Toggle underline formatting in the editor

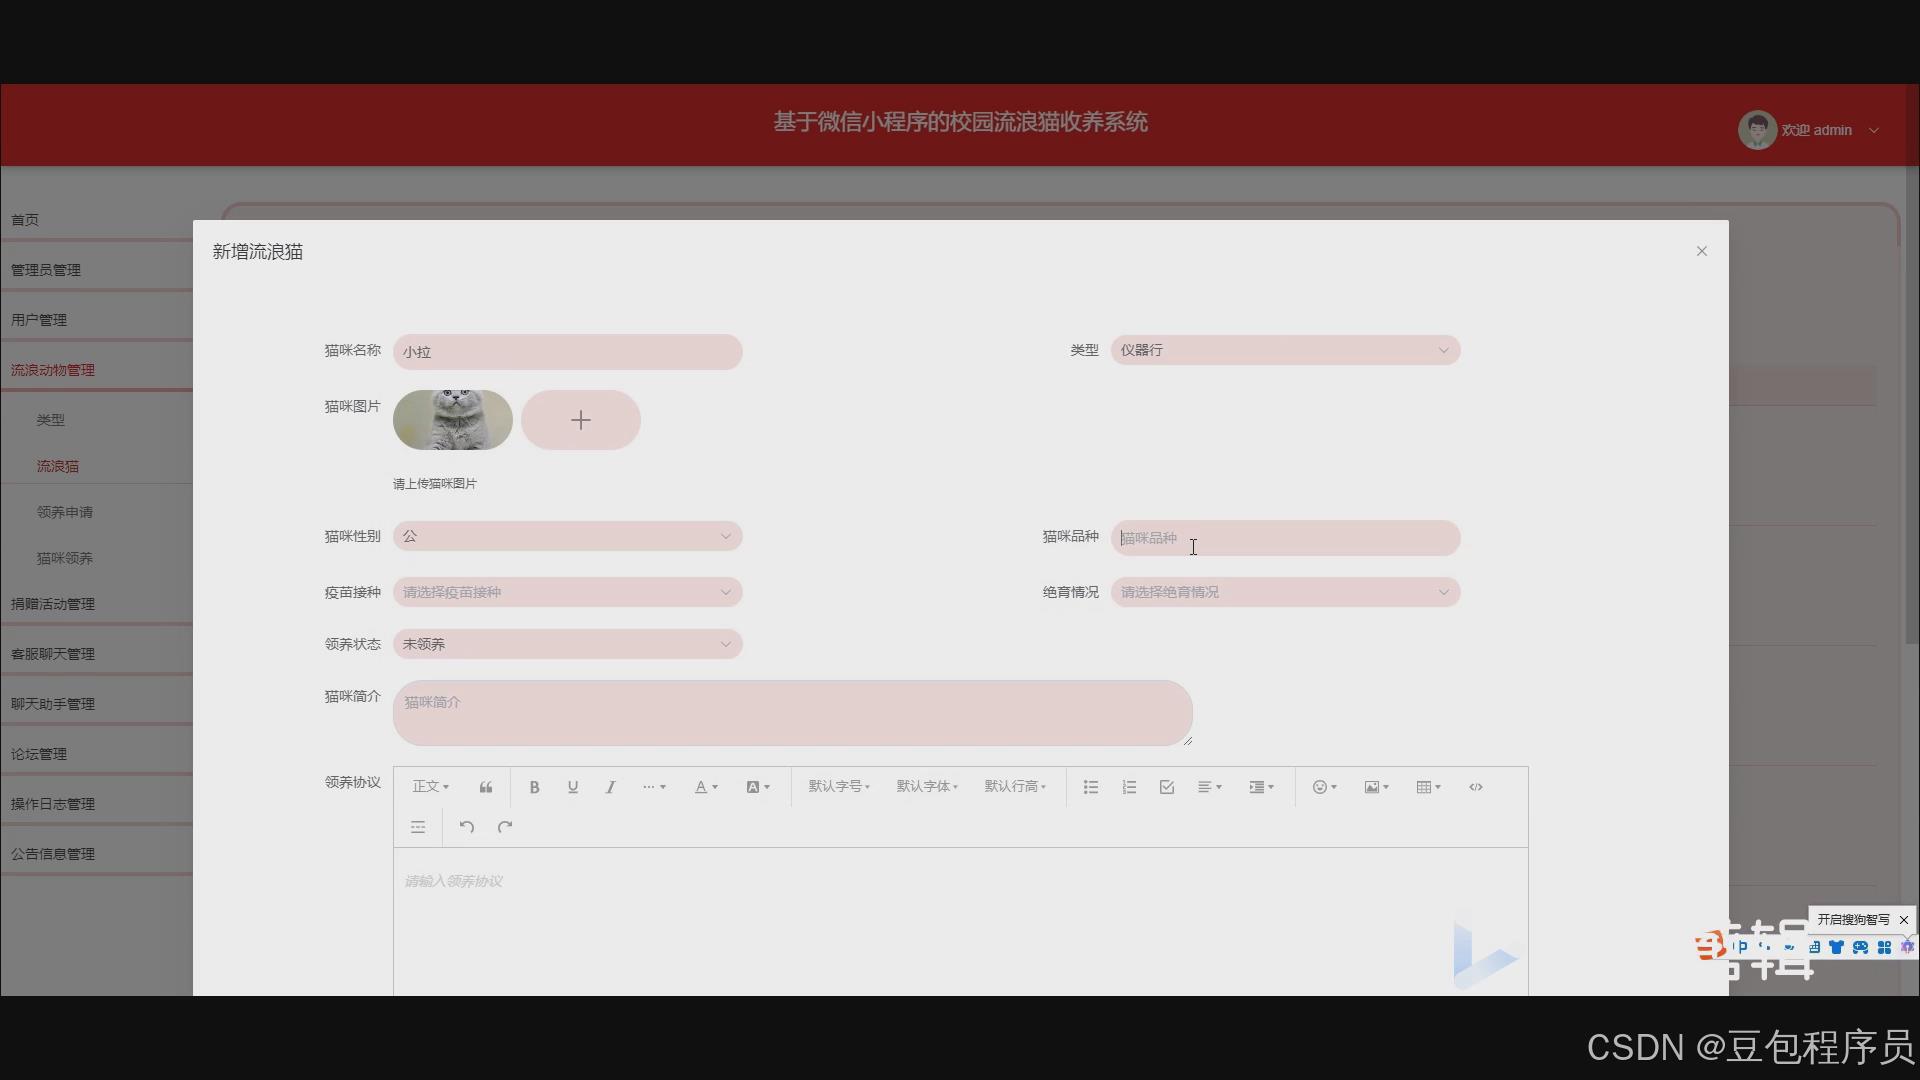click(572, 787)
